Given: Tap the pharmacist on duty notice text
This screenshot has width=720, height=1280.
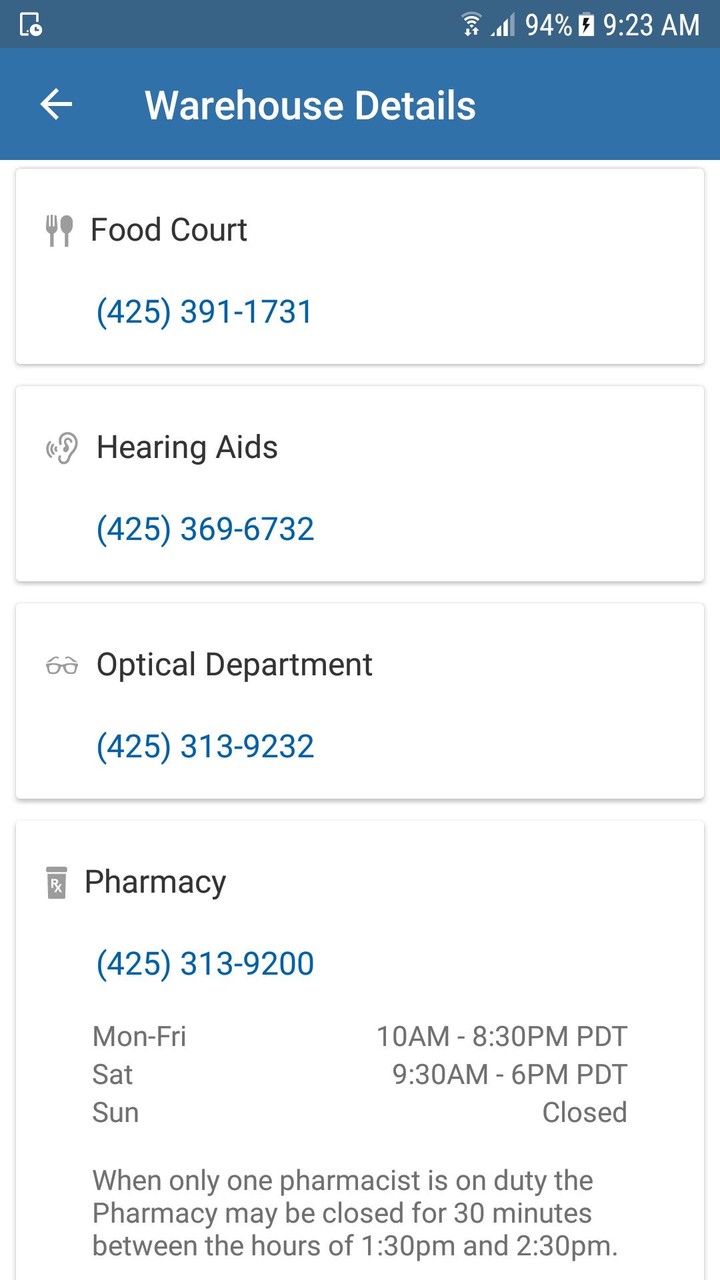Looking at the screenshot, I should click(x=355, y=1213).
